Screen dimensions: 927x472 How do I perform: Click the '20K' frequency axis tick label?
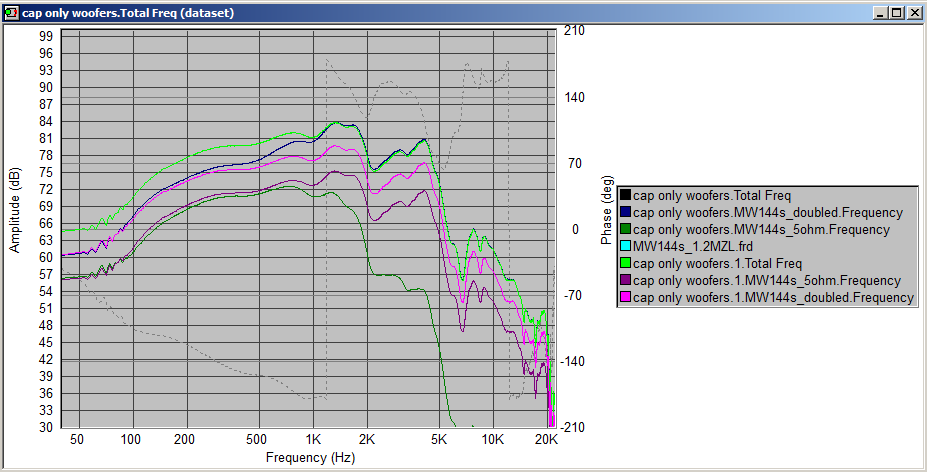tap(546, 439)
